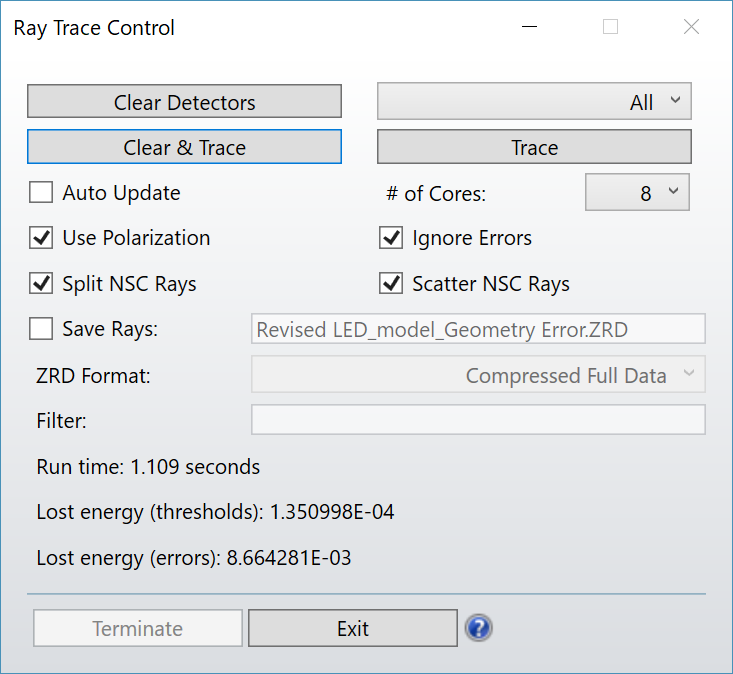Close the Ray Trace Control window
Viewport: 733px width, 674px height.
click(691, 27)
